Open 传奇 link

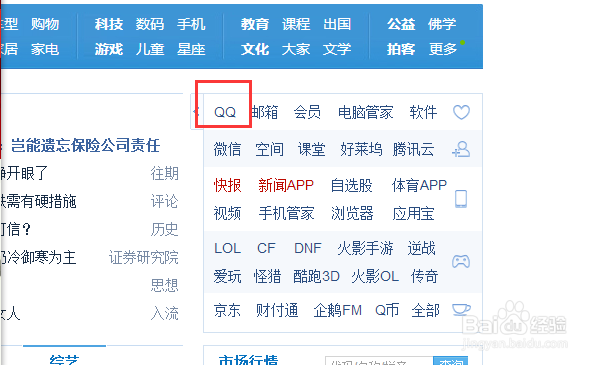[424, 276]
